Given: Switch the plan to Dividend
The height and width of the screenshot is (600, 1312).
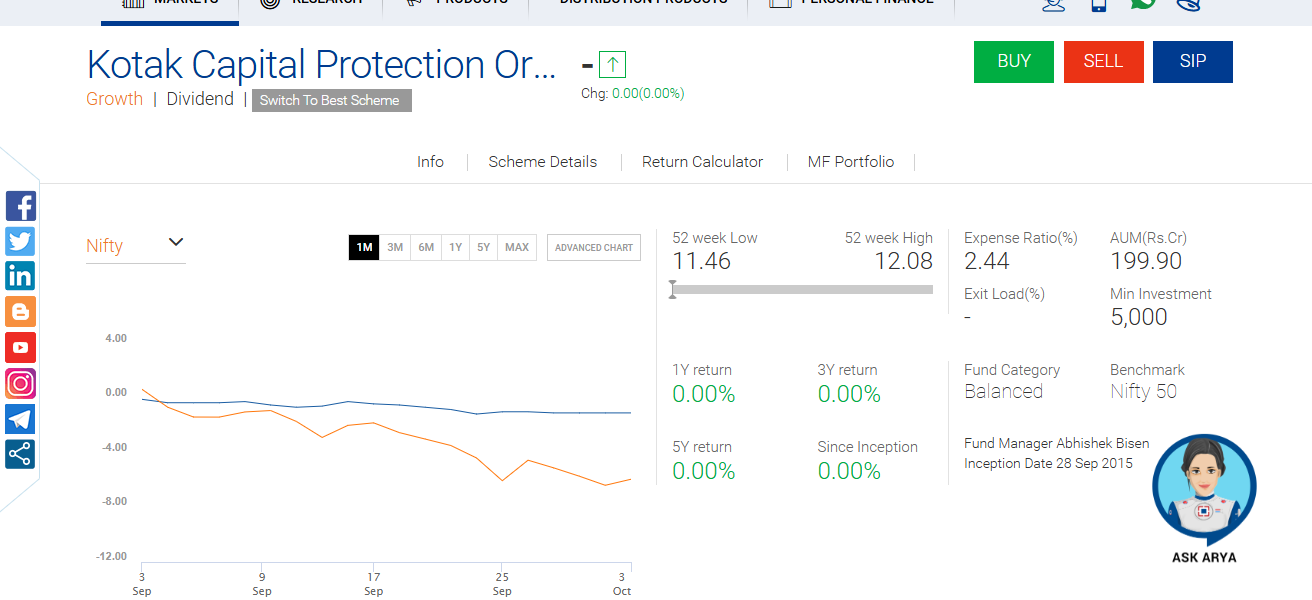Looking at the screenshot, I should click(200, 98).
